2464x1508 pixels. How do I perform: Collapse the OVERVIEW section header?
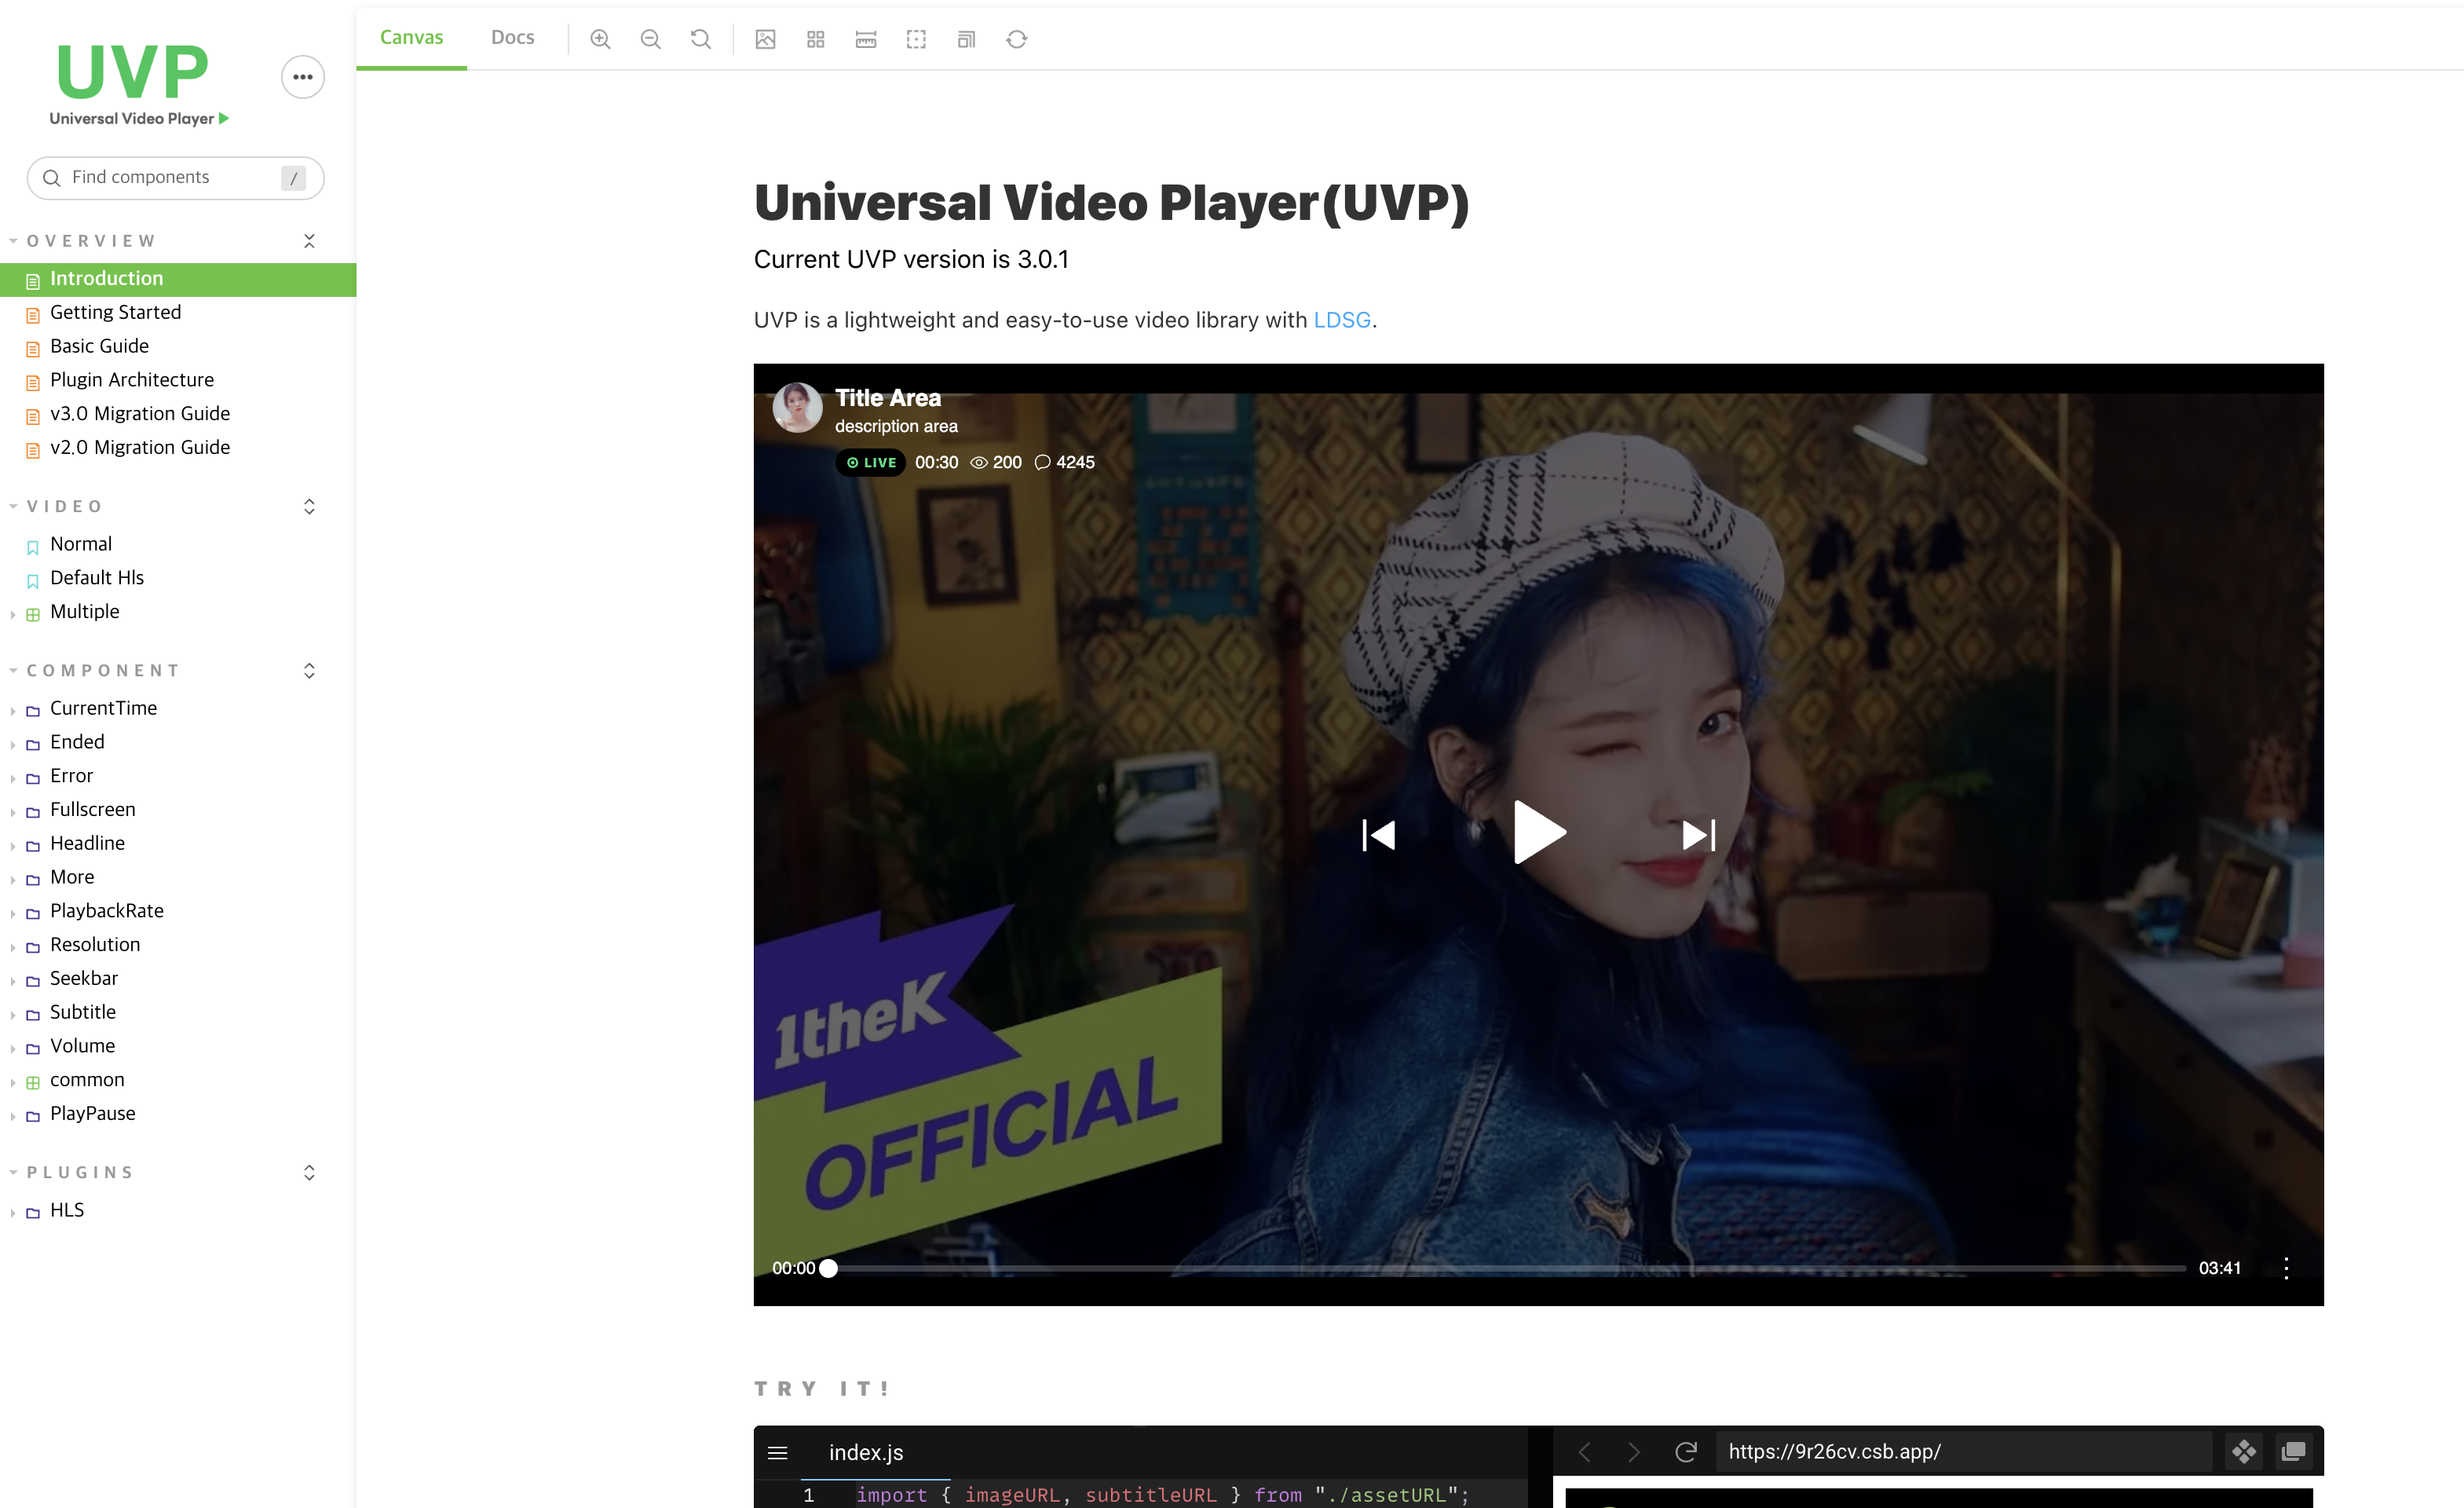(90, 241)
